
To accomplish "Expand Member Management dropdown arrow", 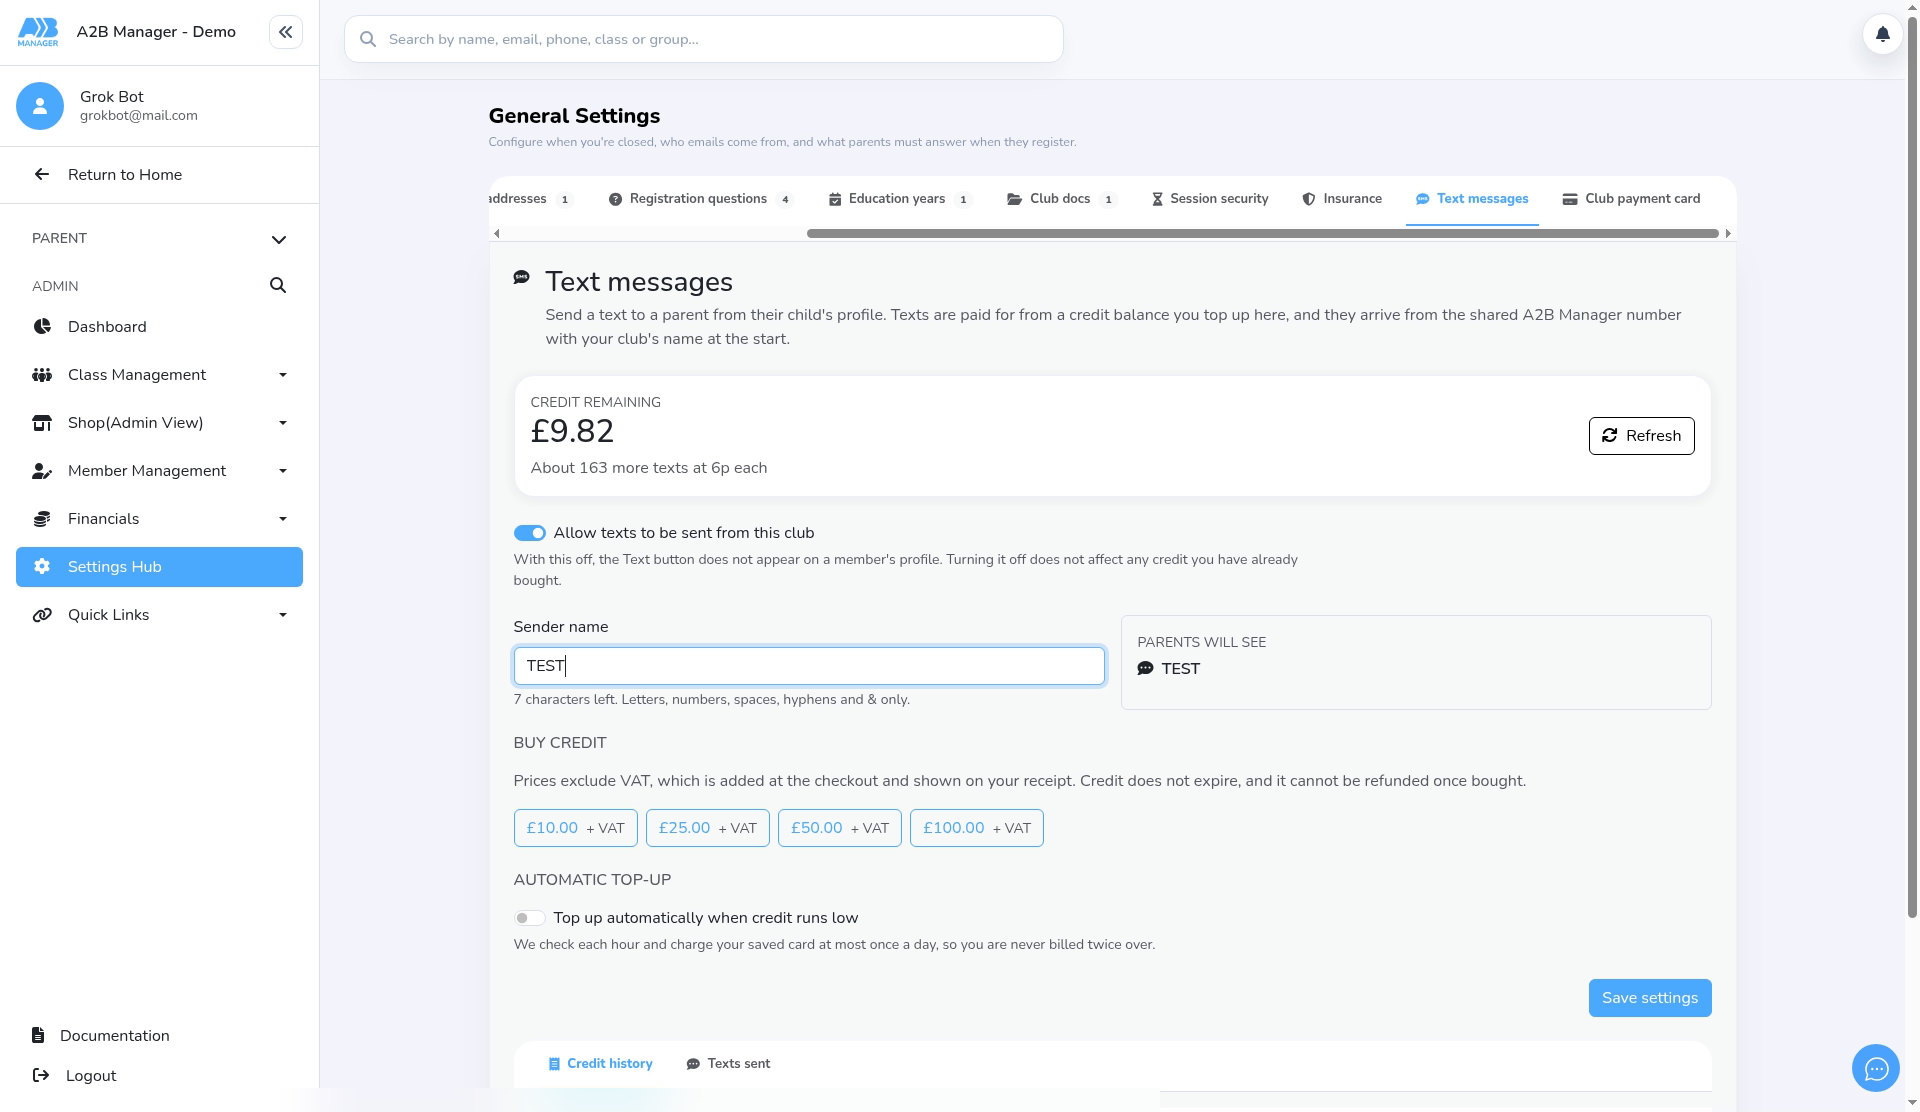I will point(283,471).
